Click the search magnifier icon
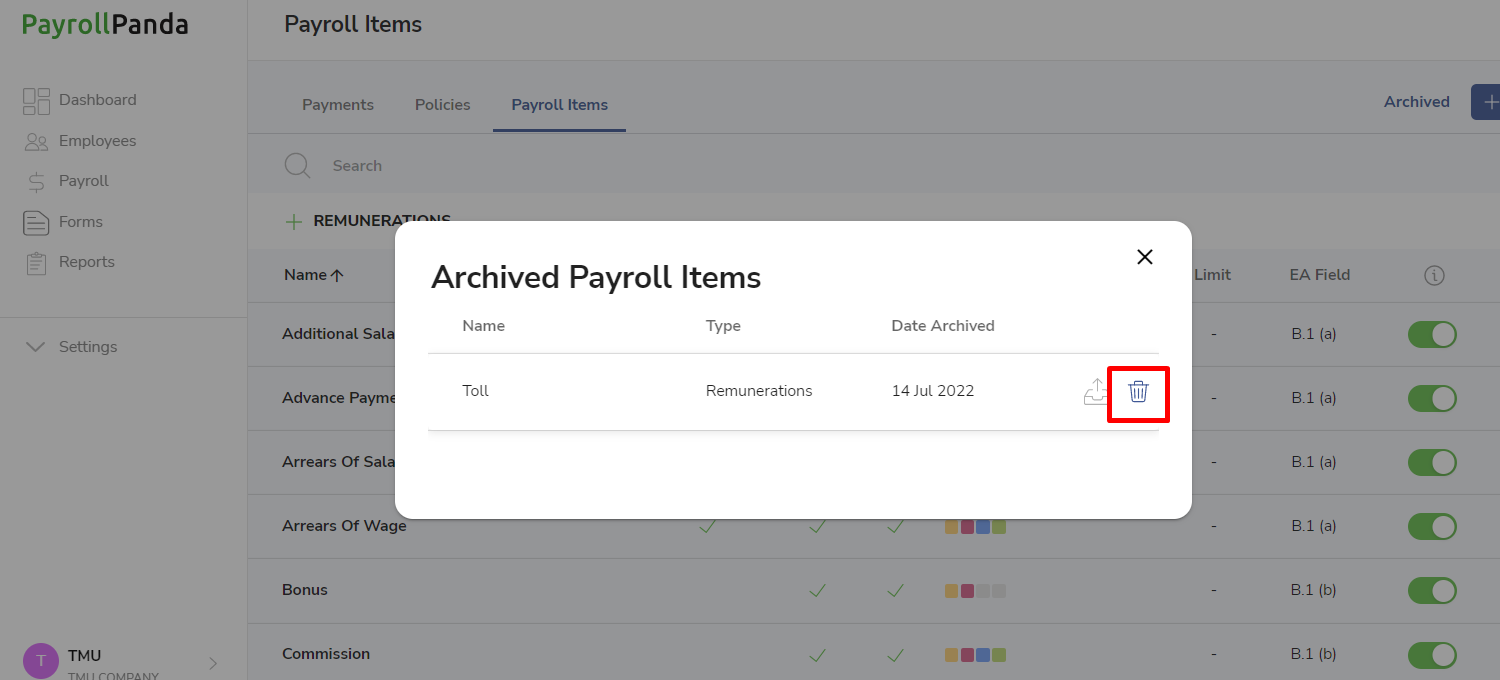 297,166
